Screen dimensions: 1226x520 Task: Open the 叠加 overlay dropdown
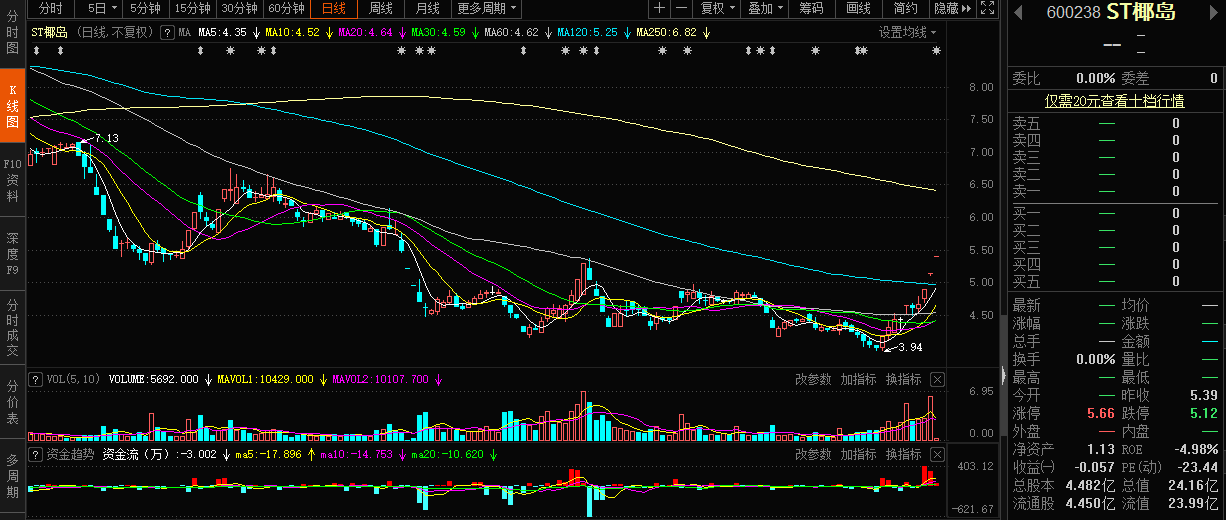(x=765, y=8)
